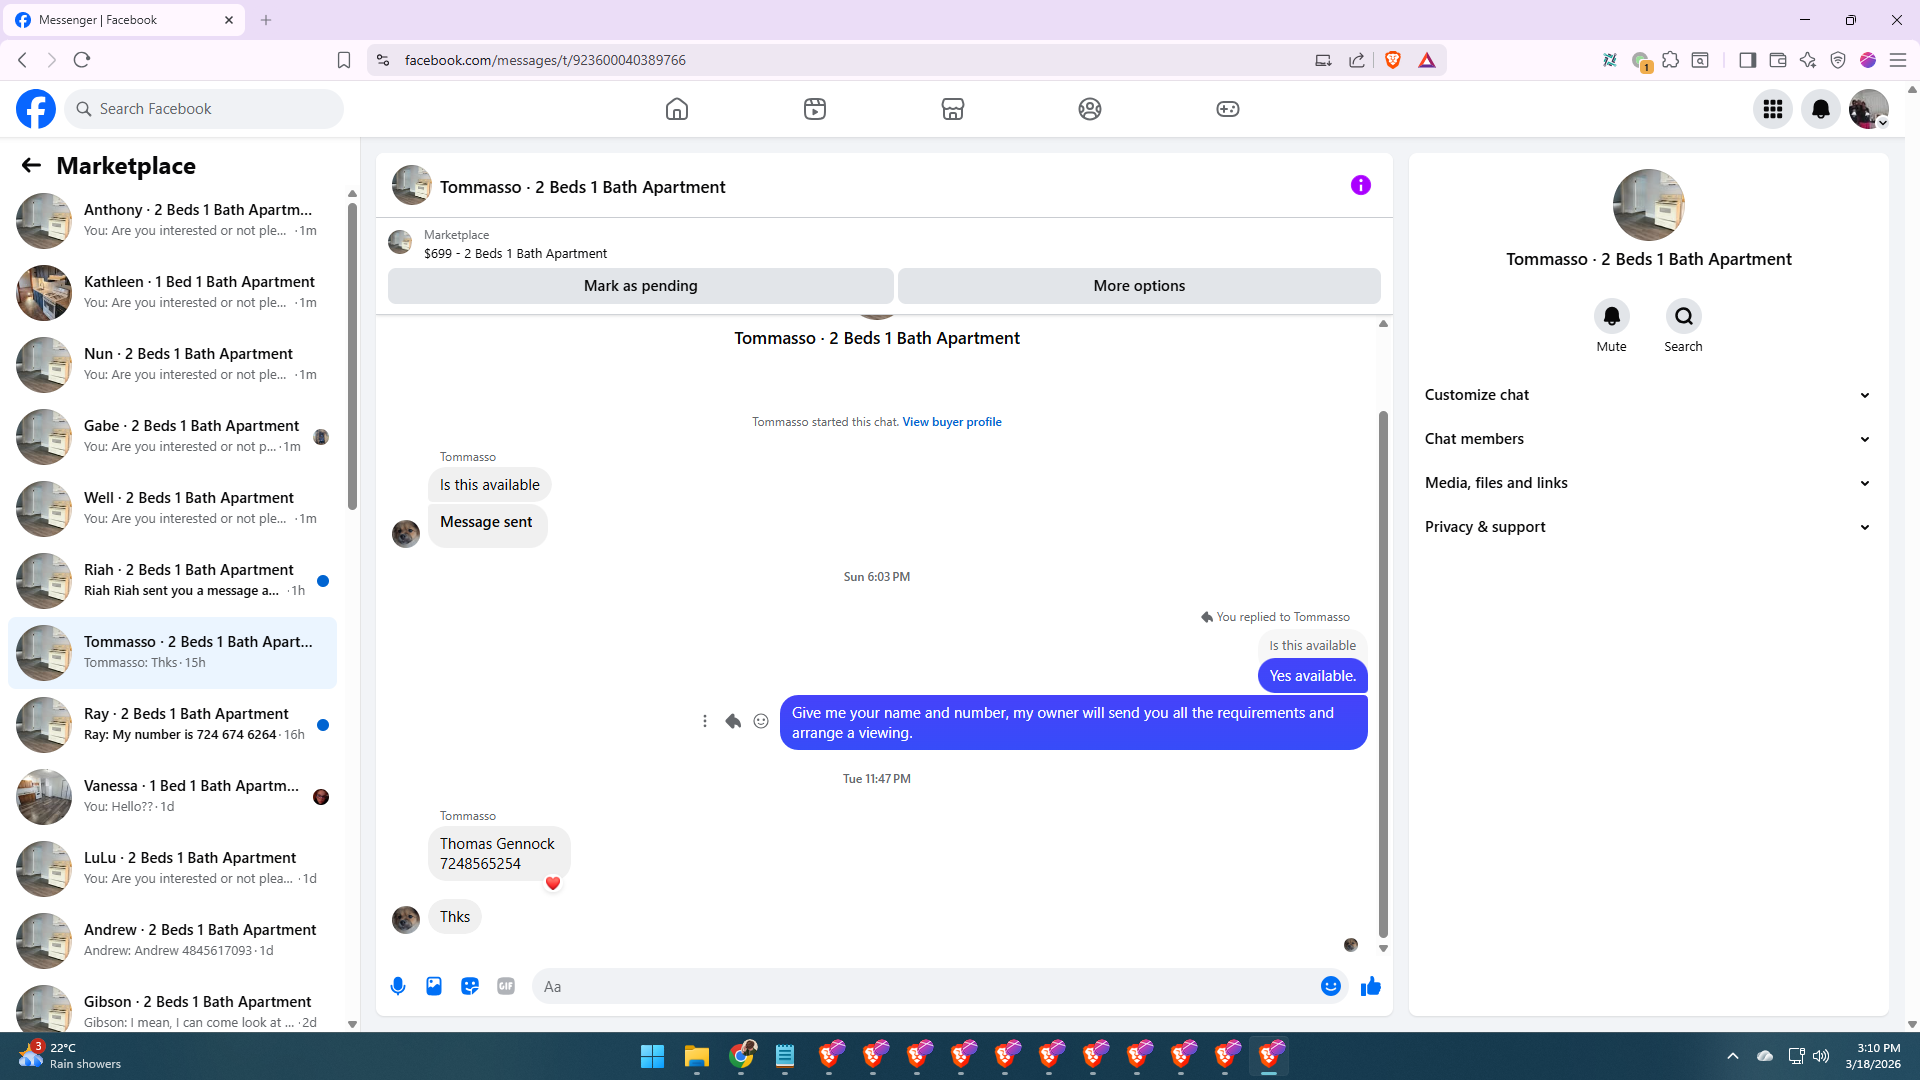Expand the Customize chat section
The height and width of the screenshot is (1080, 1920).
coord(1647,395)
